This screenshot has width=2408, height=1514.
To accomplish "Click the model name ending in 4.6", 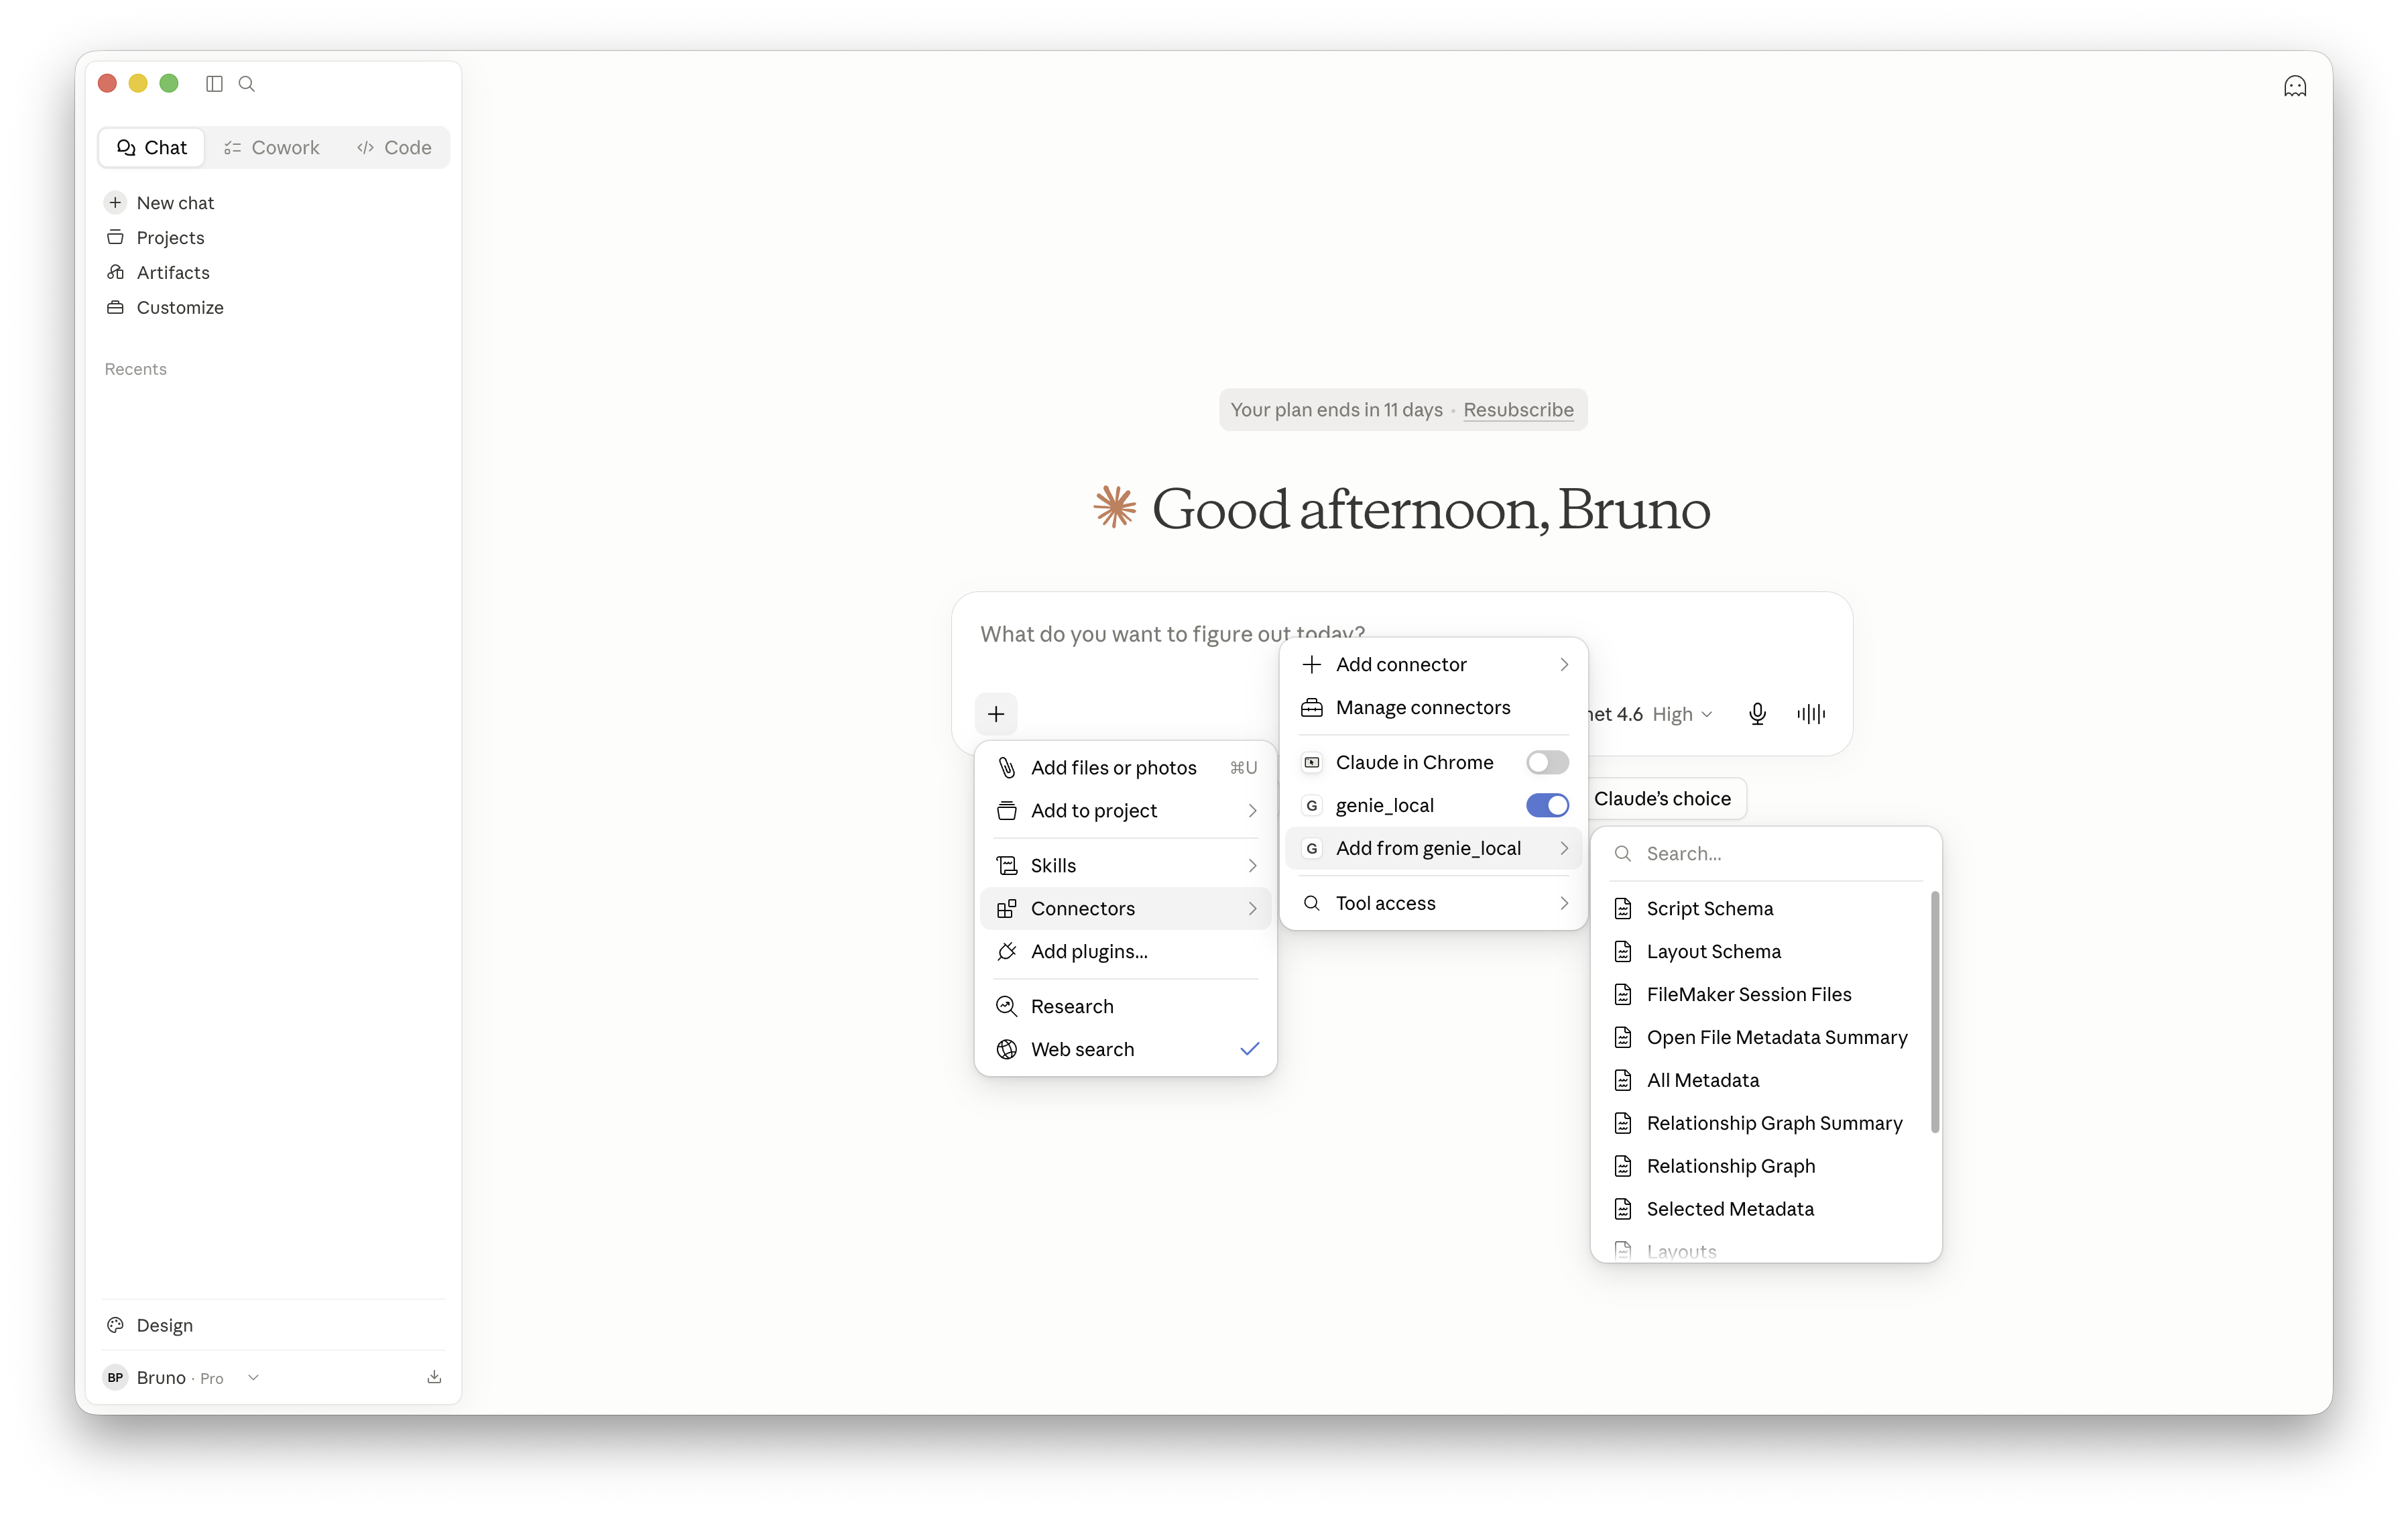I will (1615, 714).
